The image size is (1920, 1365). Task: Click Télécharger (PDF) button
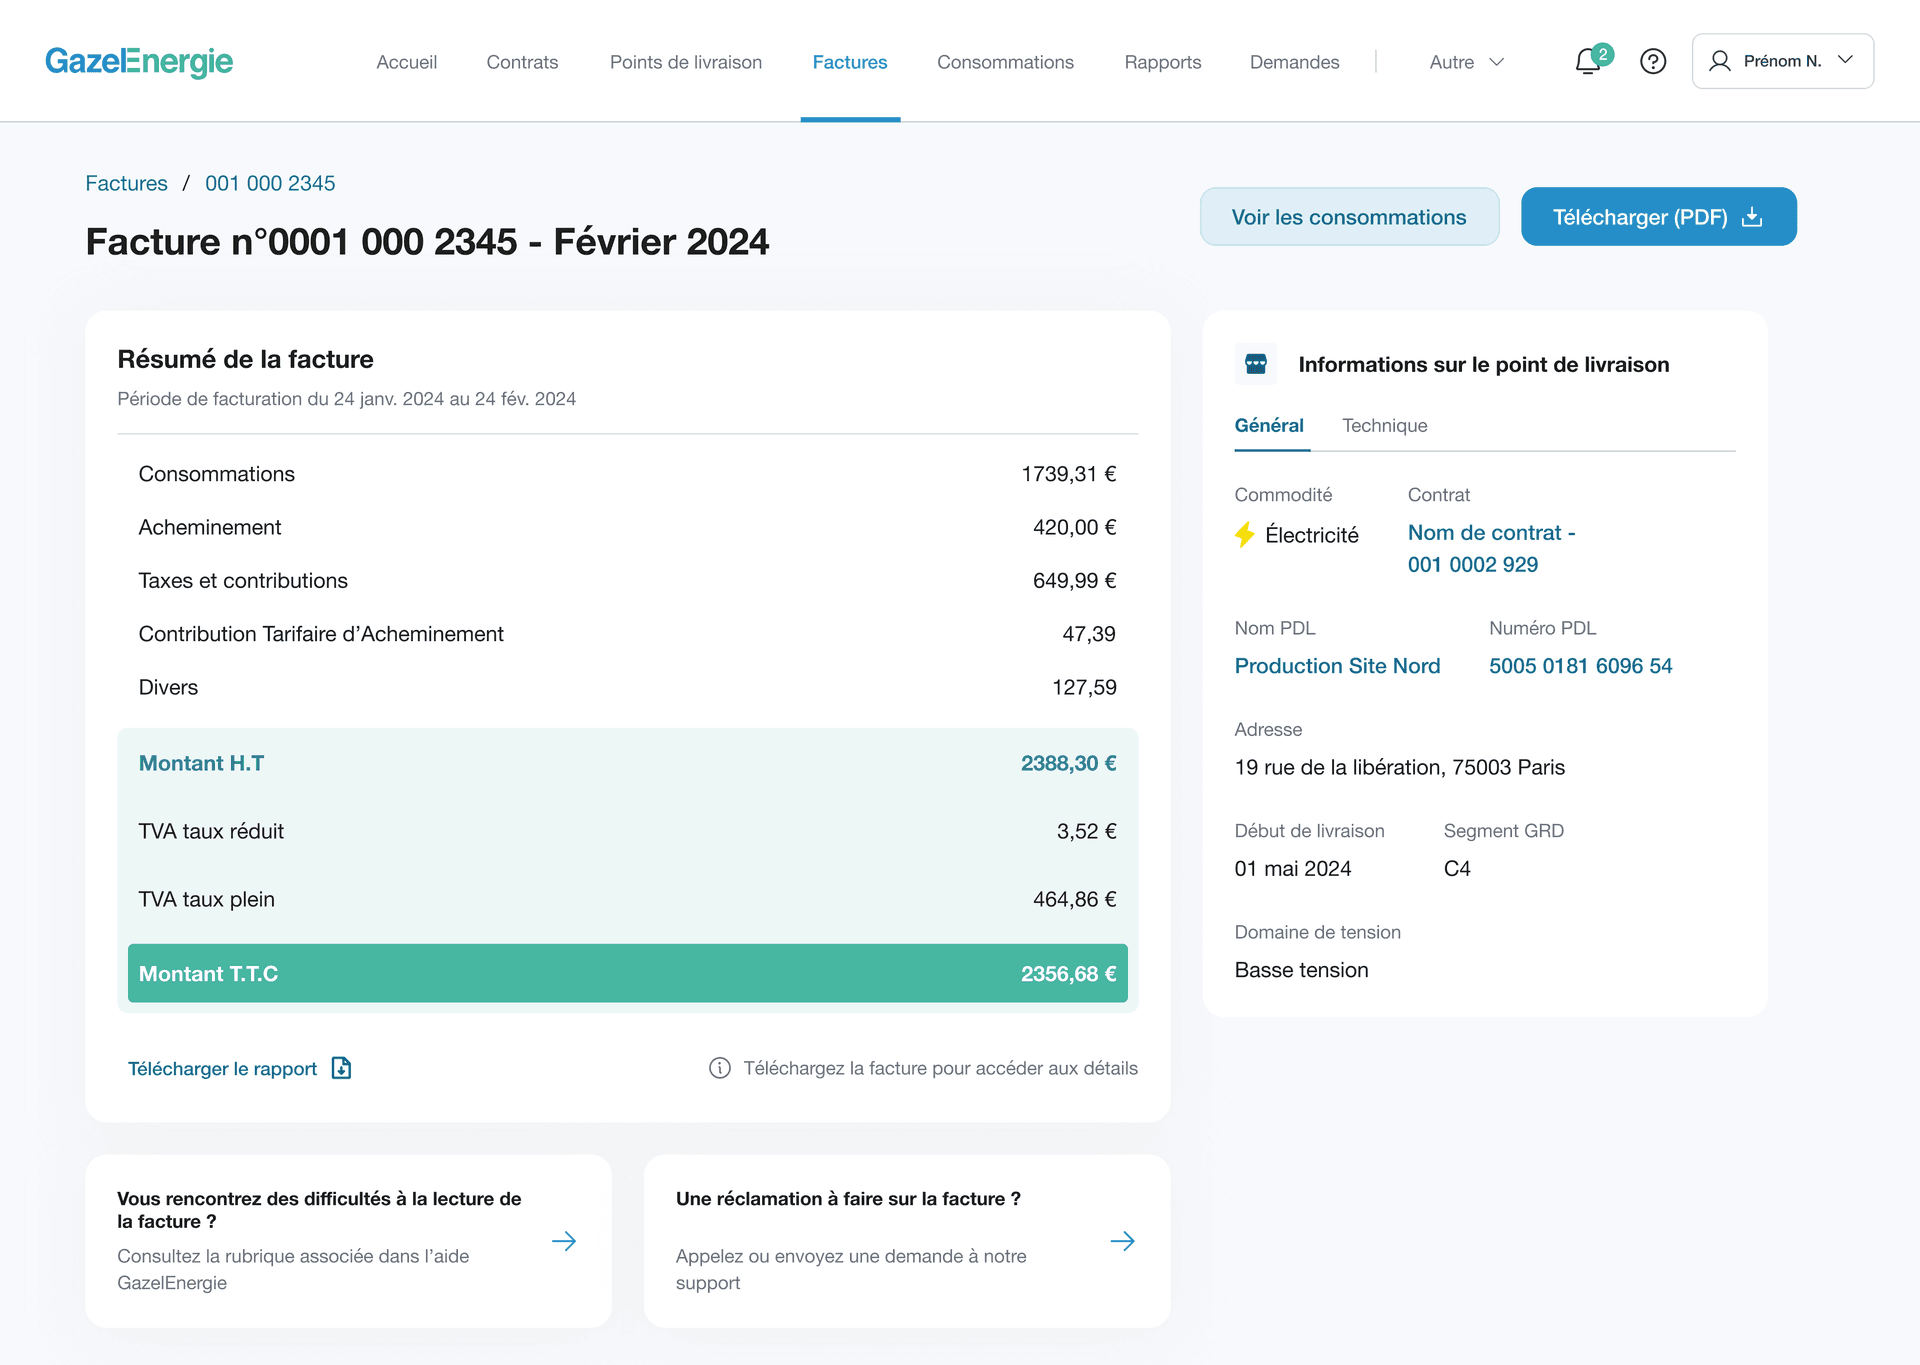[1658, 217]
